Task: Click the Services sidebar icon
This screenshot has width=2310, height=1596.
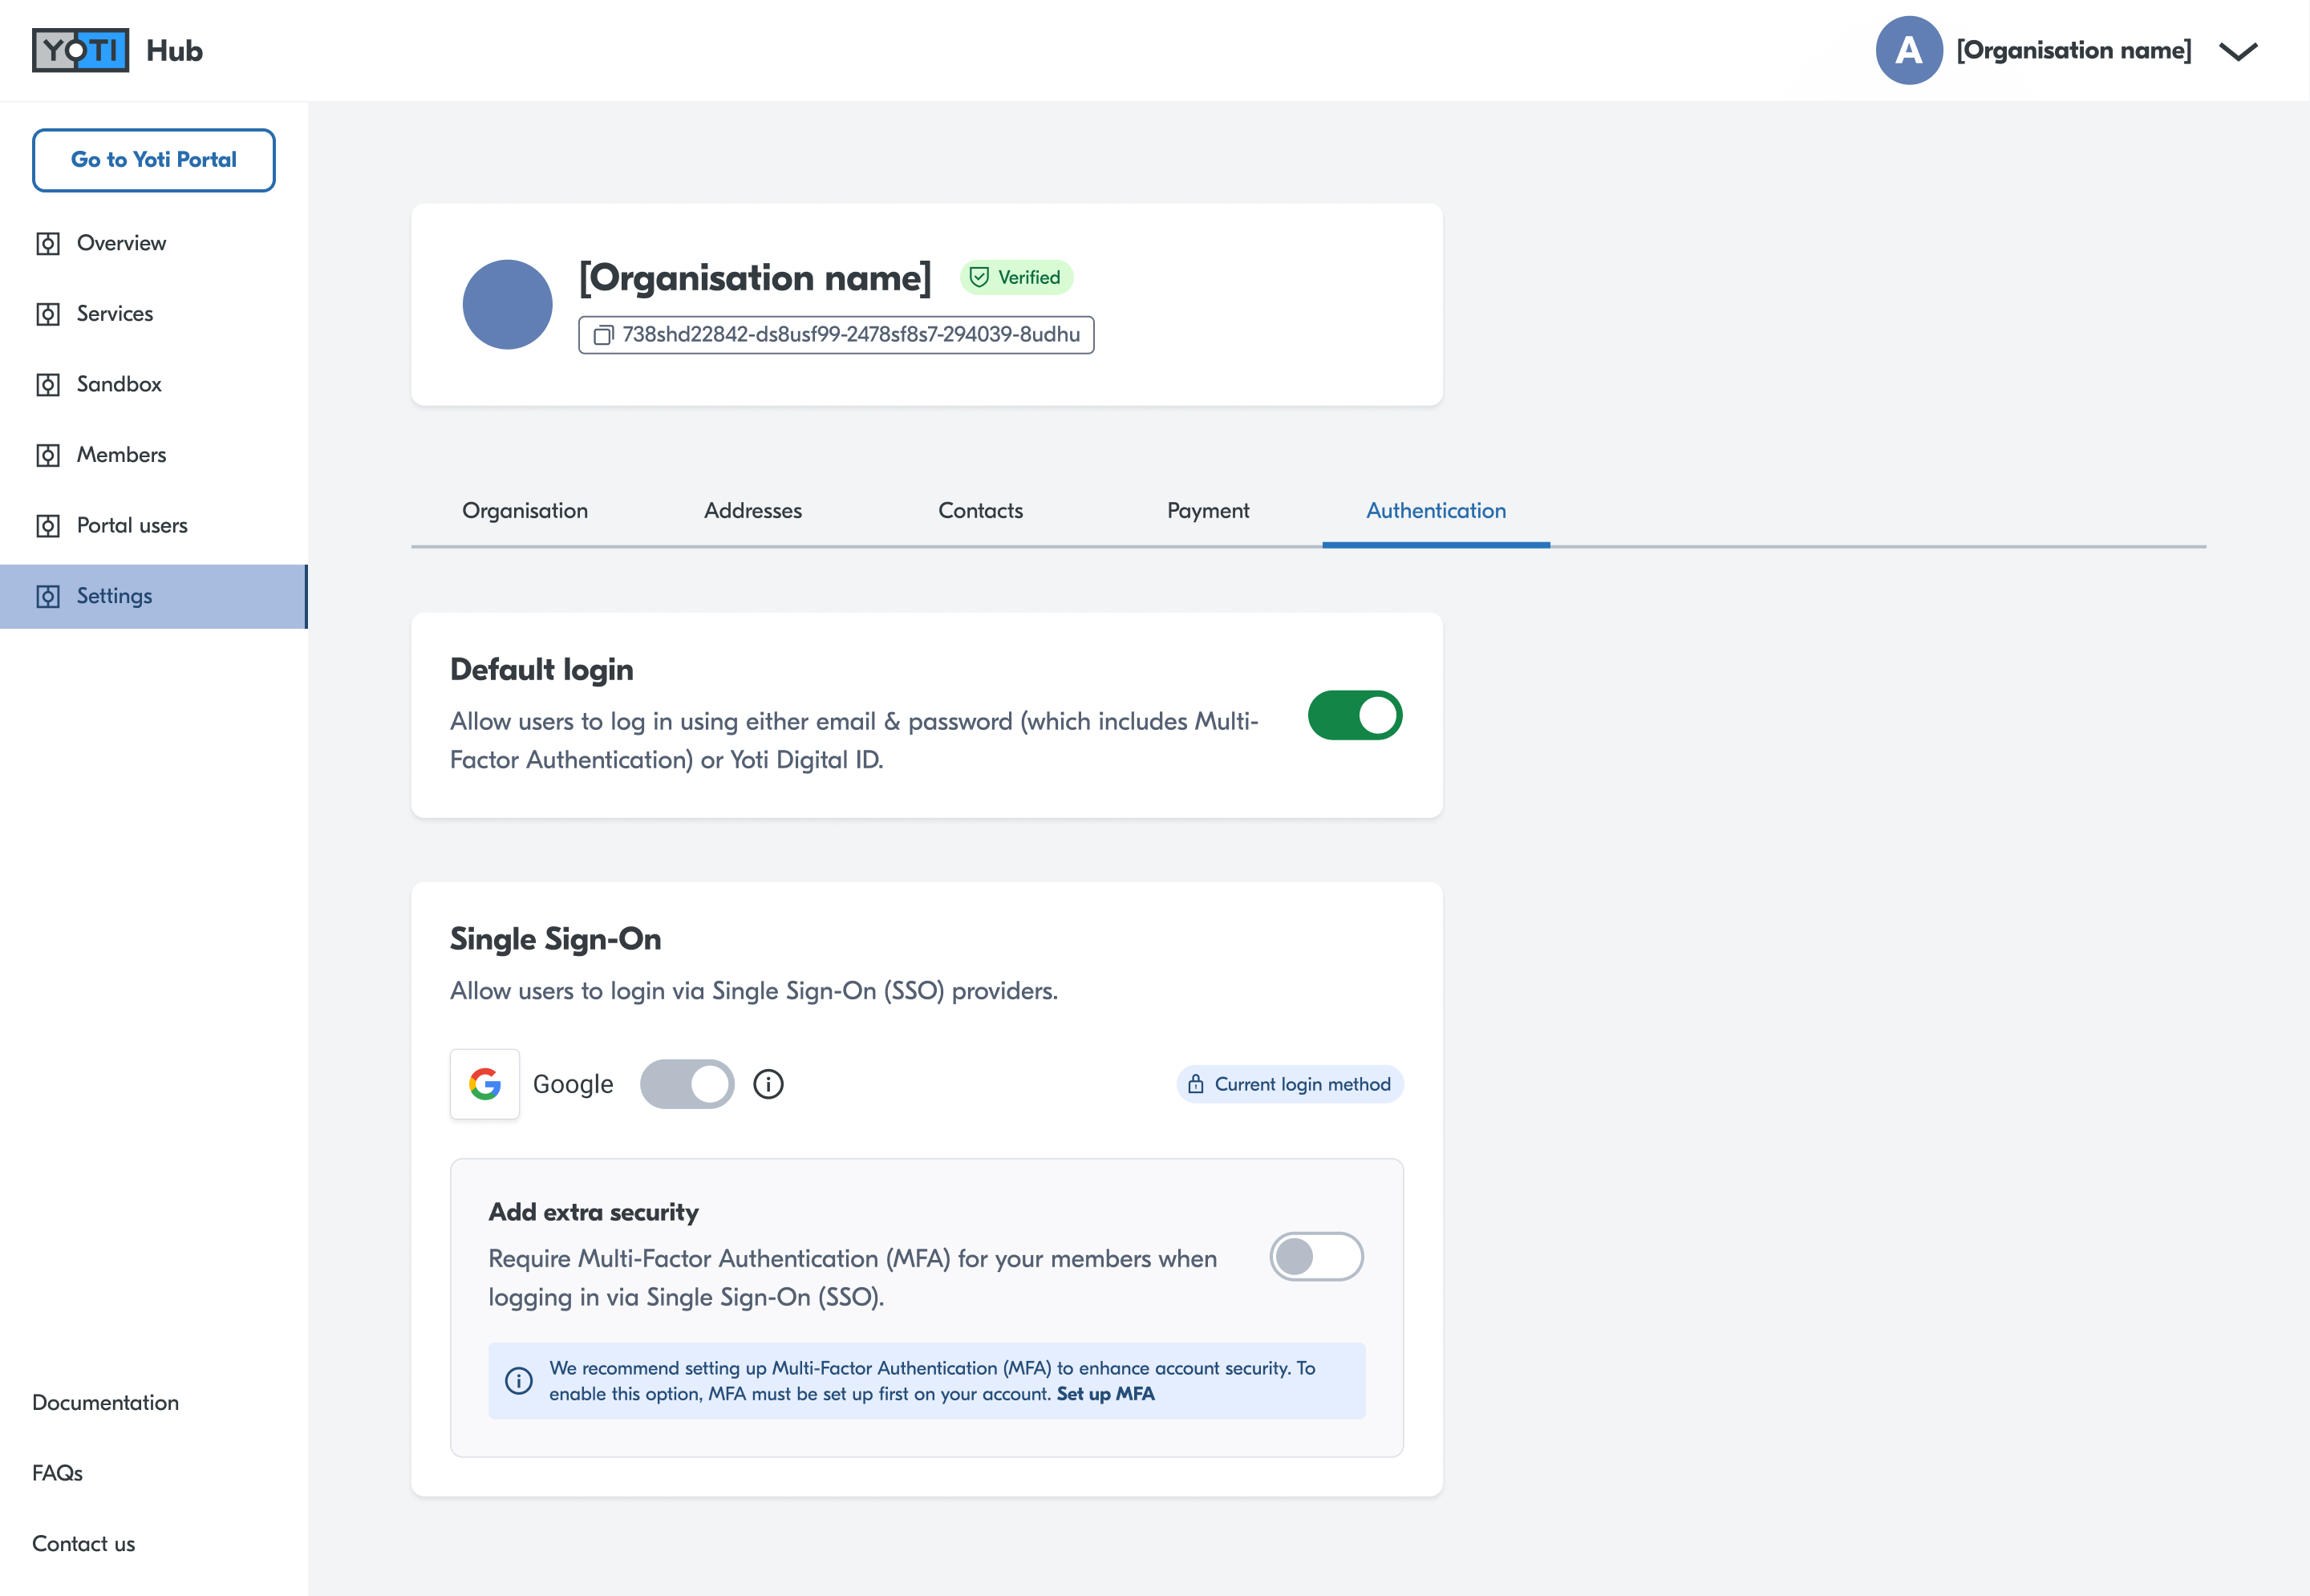Action: (x=48, y=314)
